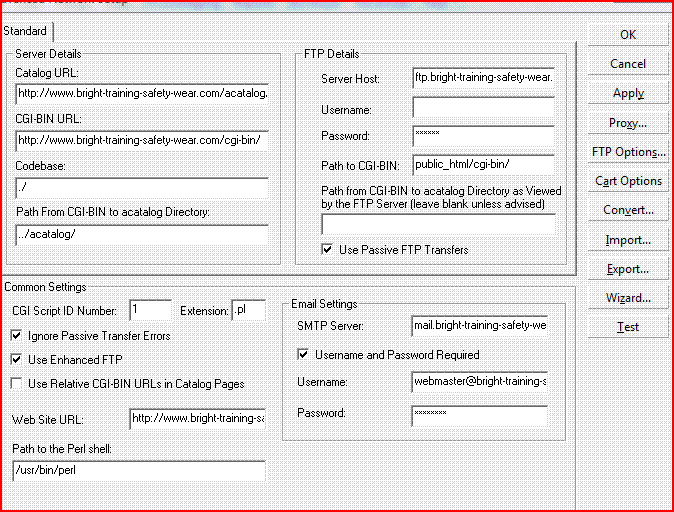
Task: Open Cart Options dialog
Action: tap(627, 181)
